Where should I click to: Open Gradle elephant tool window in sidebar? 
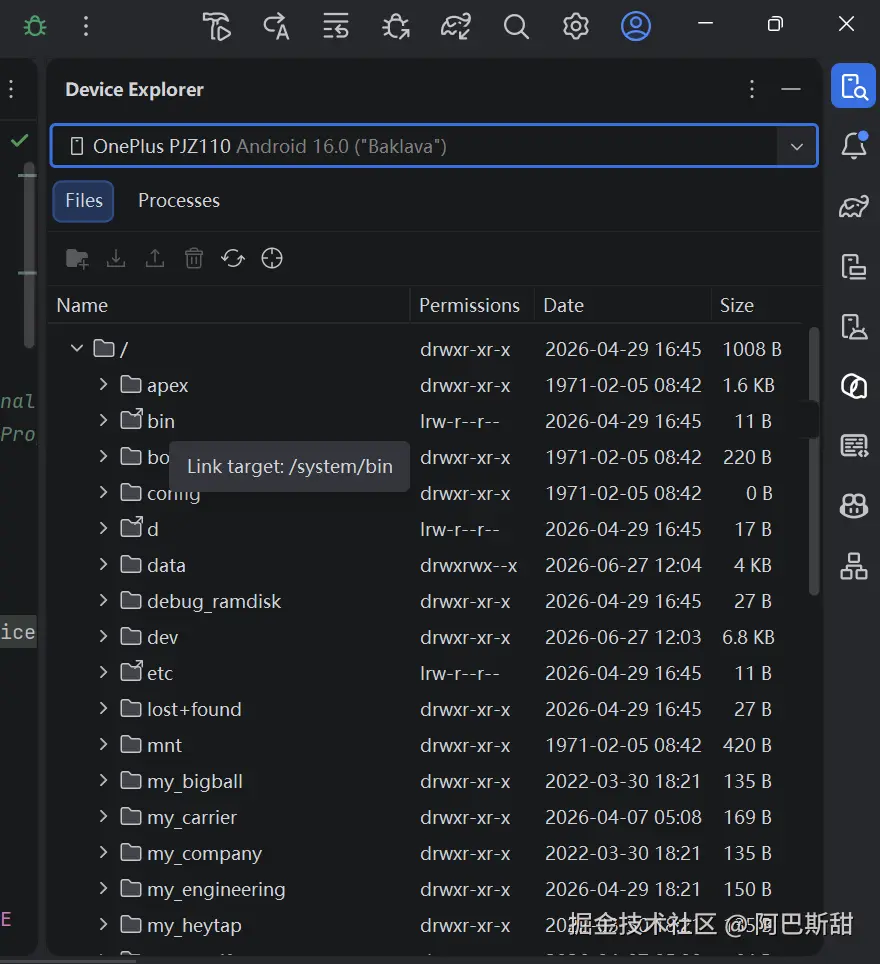point(854,206)
